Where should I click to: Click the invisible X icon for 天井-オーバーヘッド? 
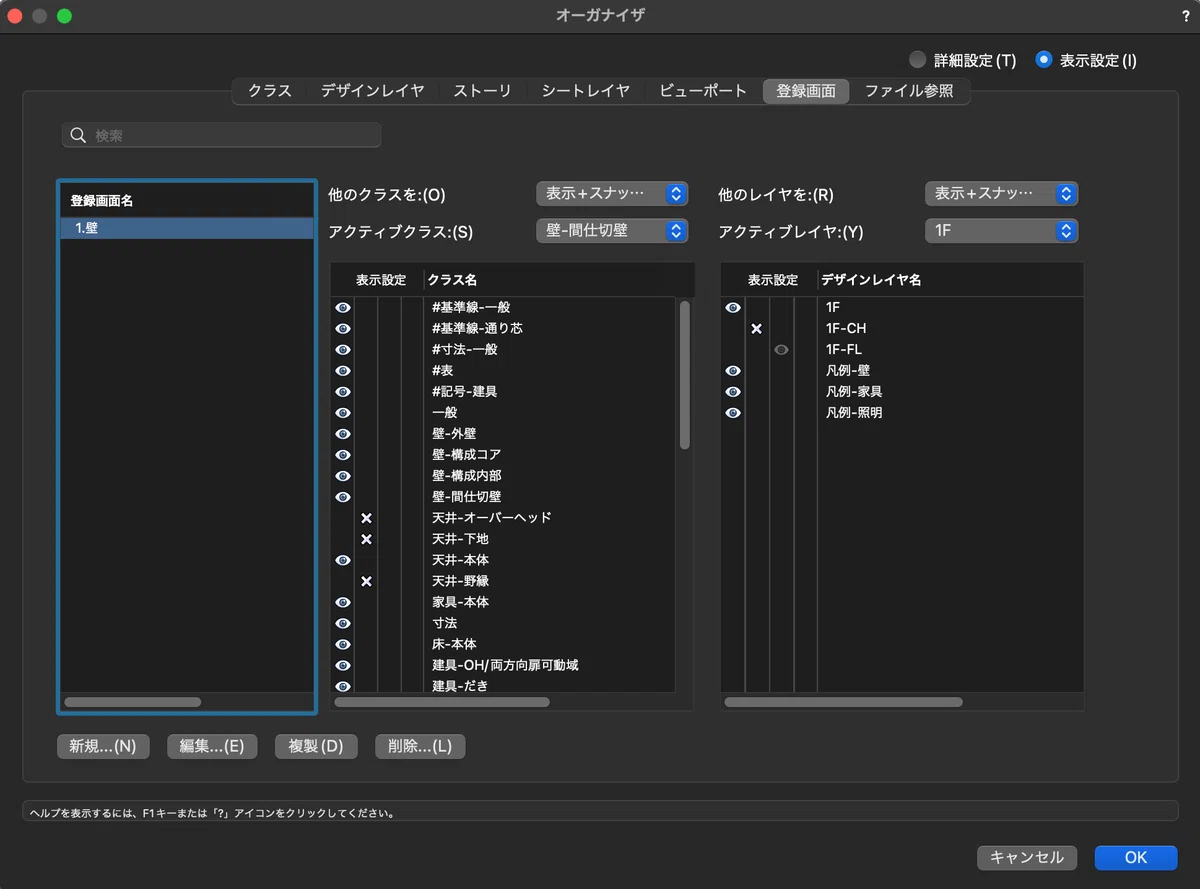[x=366, y=517]
